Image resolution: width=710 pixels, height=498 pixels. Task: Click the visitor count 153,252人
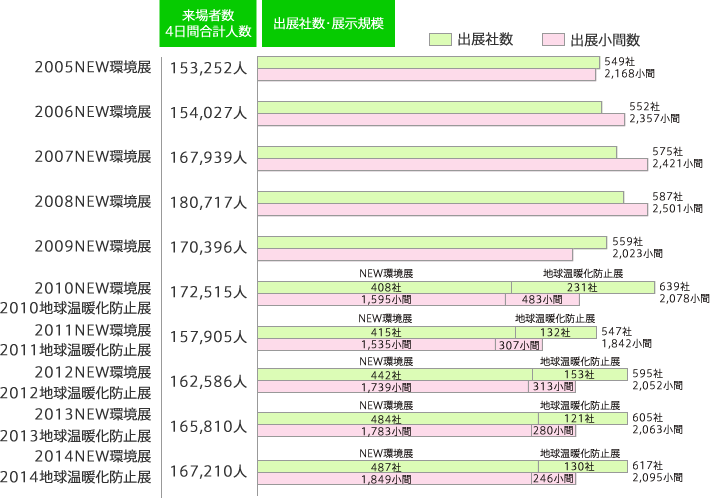pos(208,68)
